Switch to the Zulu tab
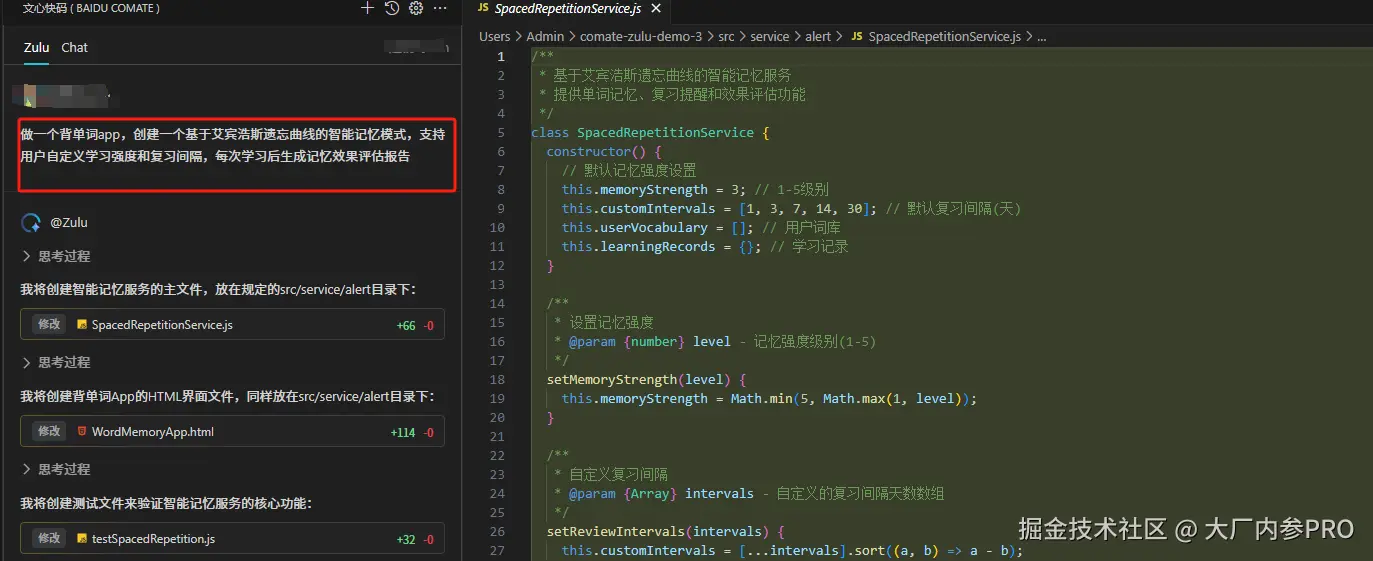 pos(37,47)
